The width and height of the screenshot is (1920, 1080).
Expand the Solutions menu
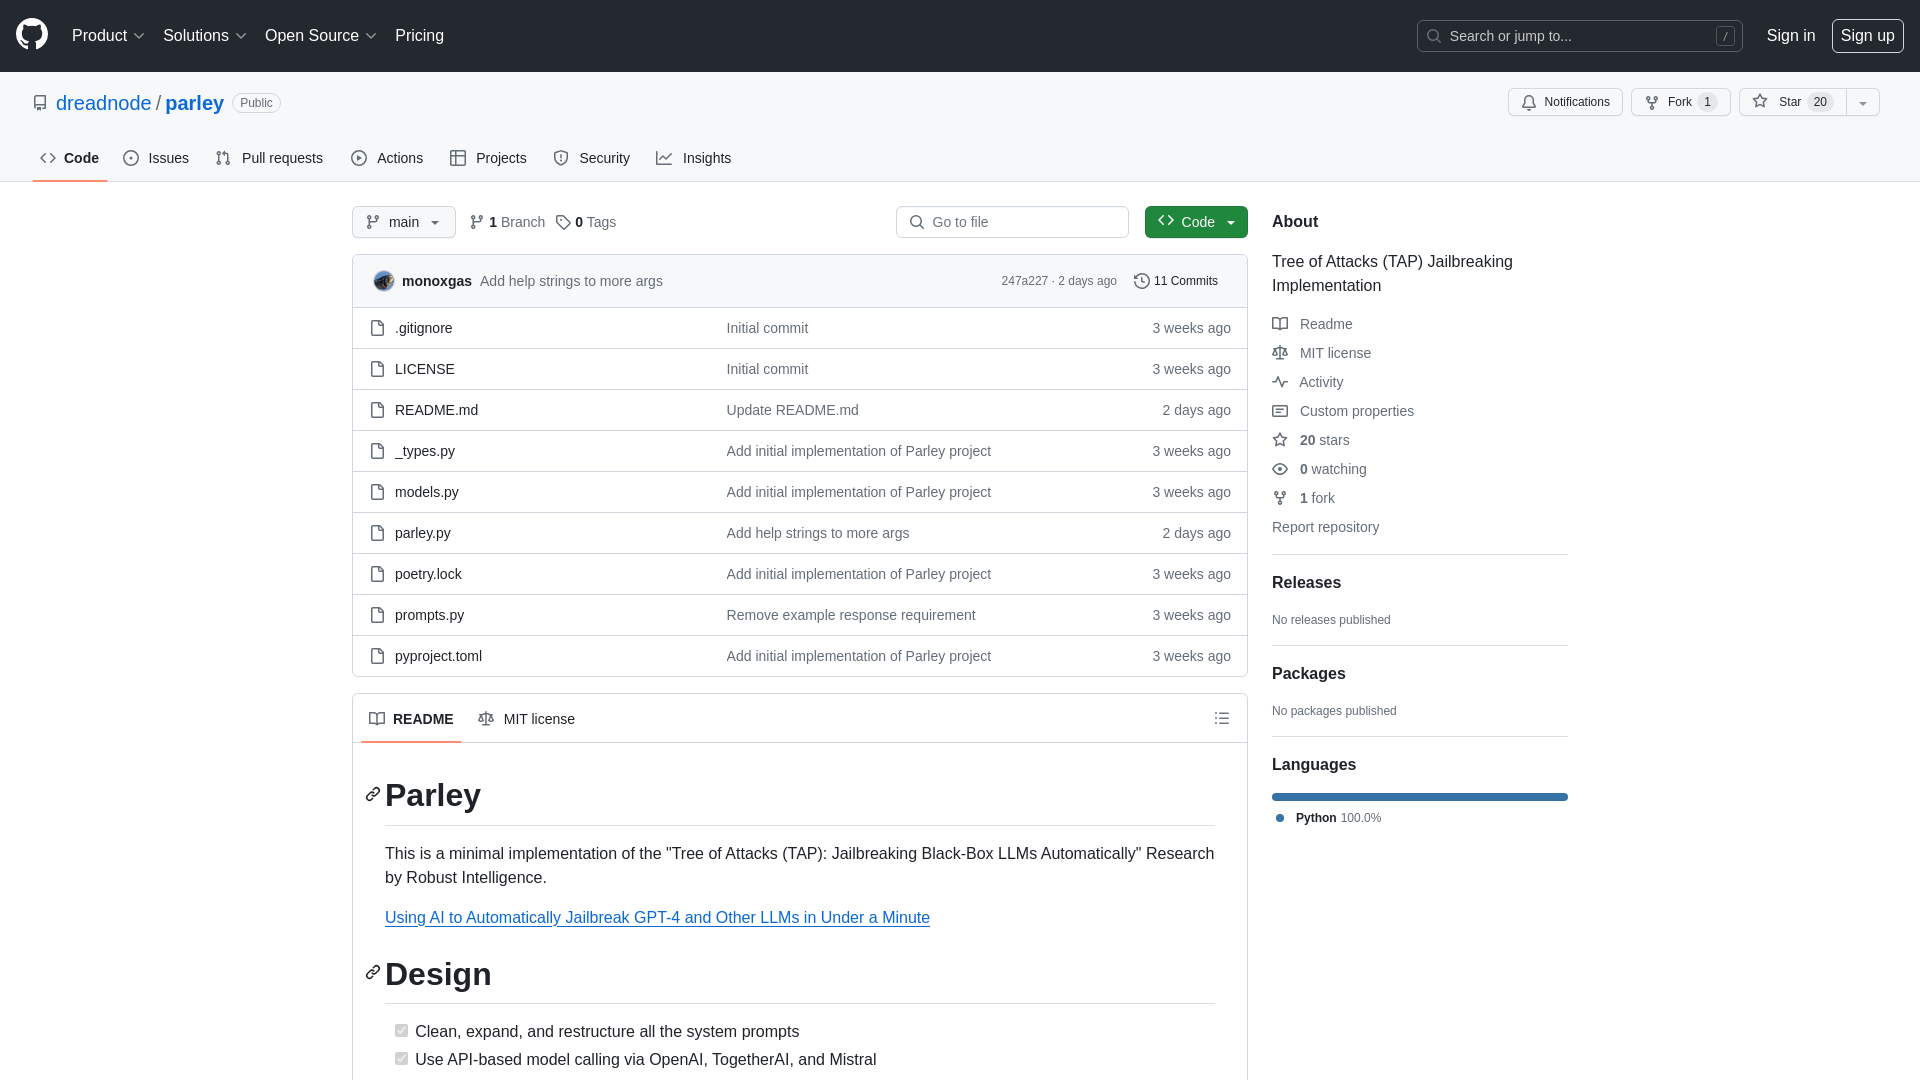pyautogui.click(x=204, y=36)
